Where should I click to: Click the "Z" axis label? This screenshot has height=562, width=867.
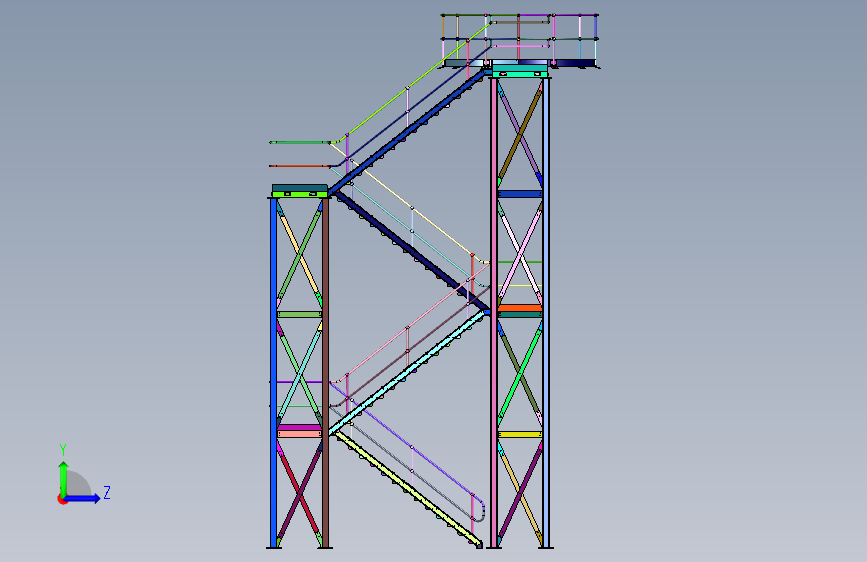click(107, 492)
